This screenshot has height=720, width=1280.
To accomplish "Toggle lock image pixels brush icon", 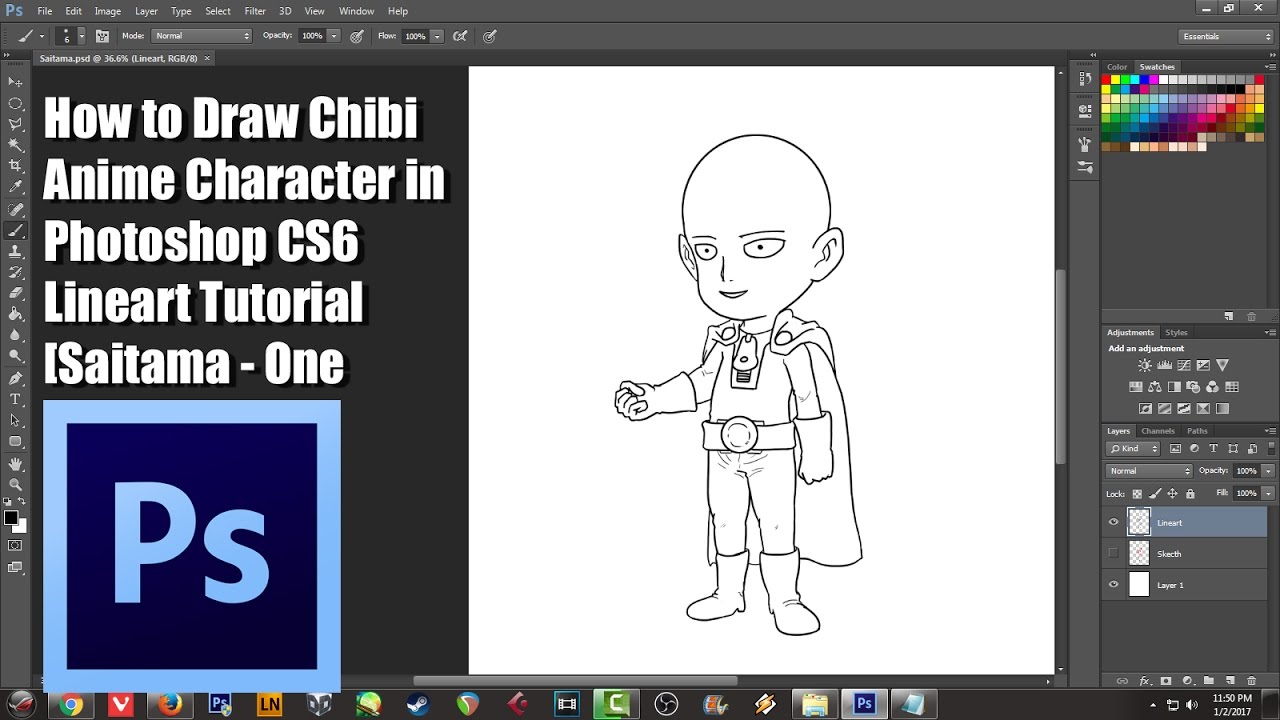I will [x=1155, y=494].
